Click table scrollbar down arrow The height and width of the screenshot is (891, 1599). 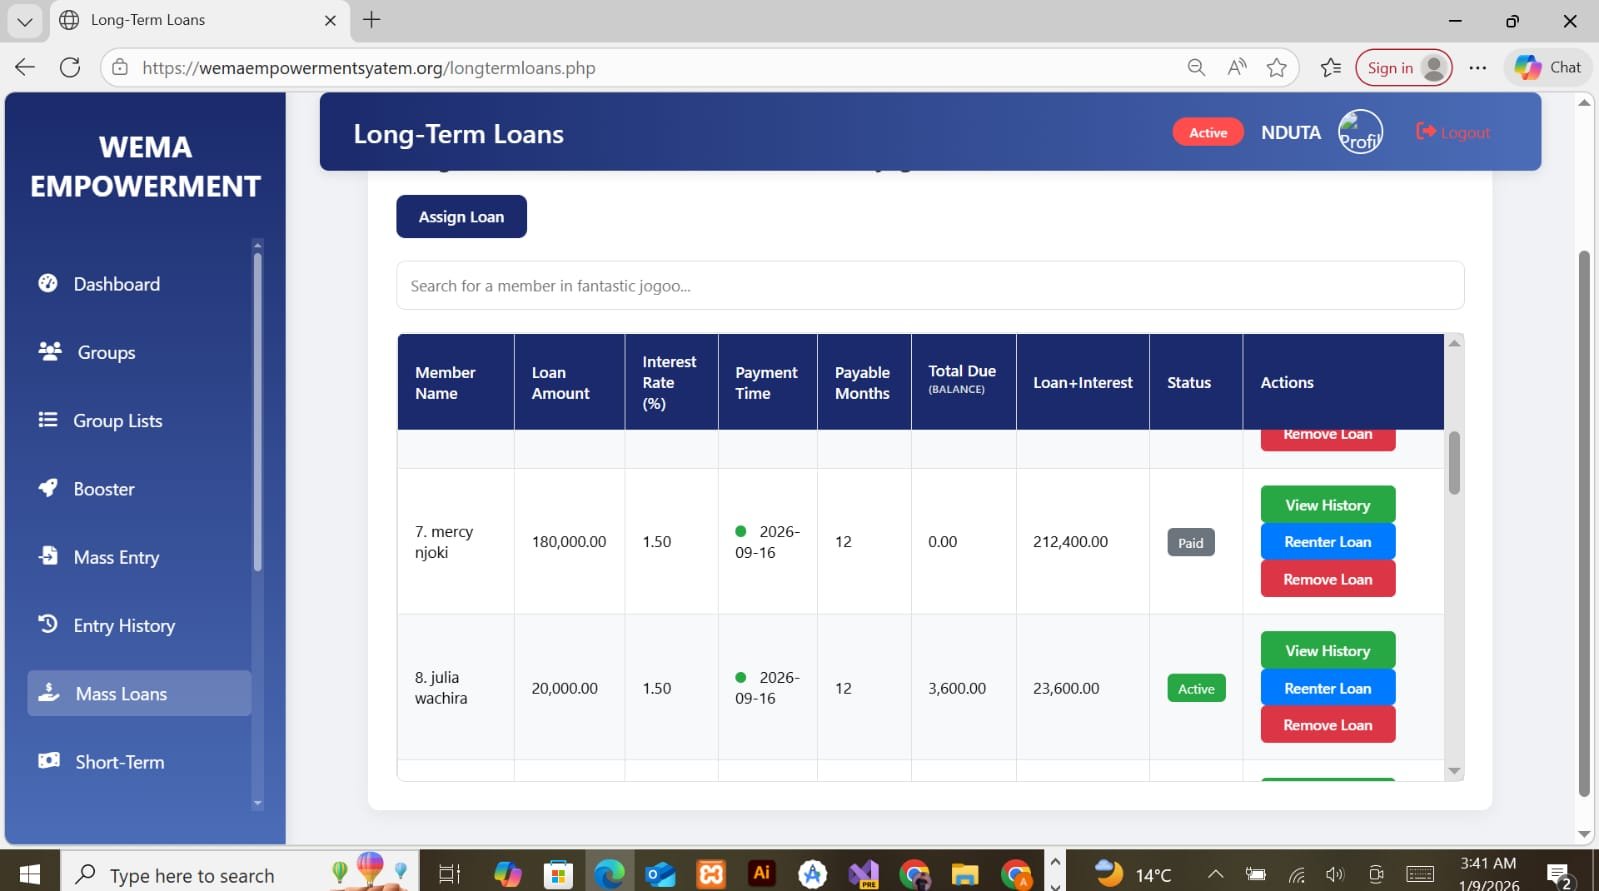pos(1455,771)
